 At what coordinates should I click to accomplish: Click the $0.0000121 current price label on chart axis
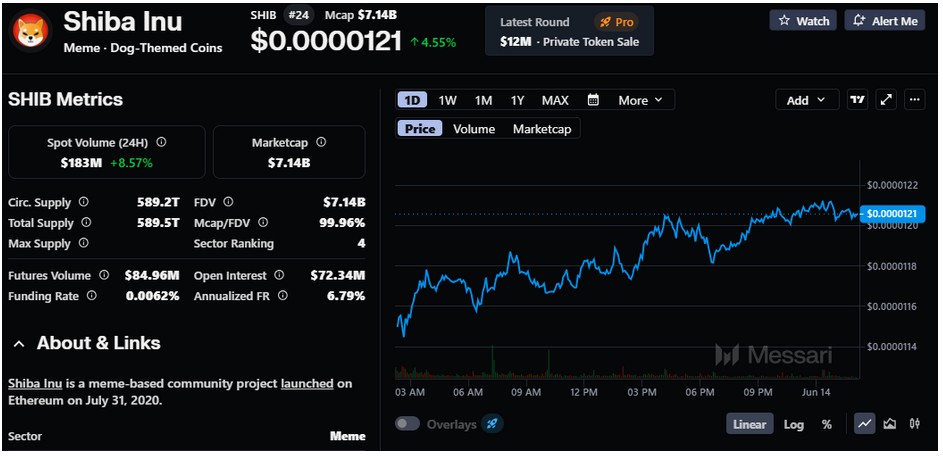[x=892, y=214]
